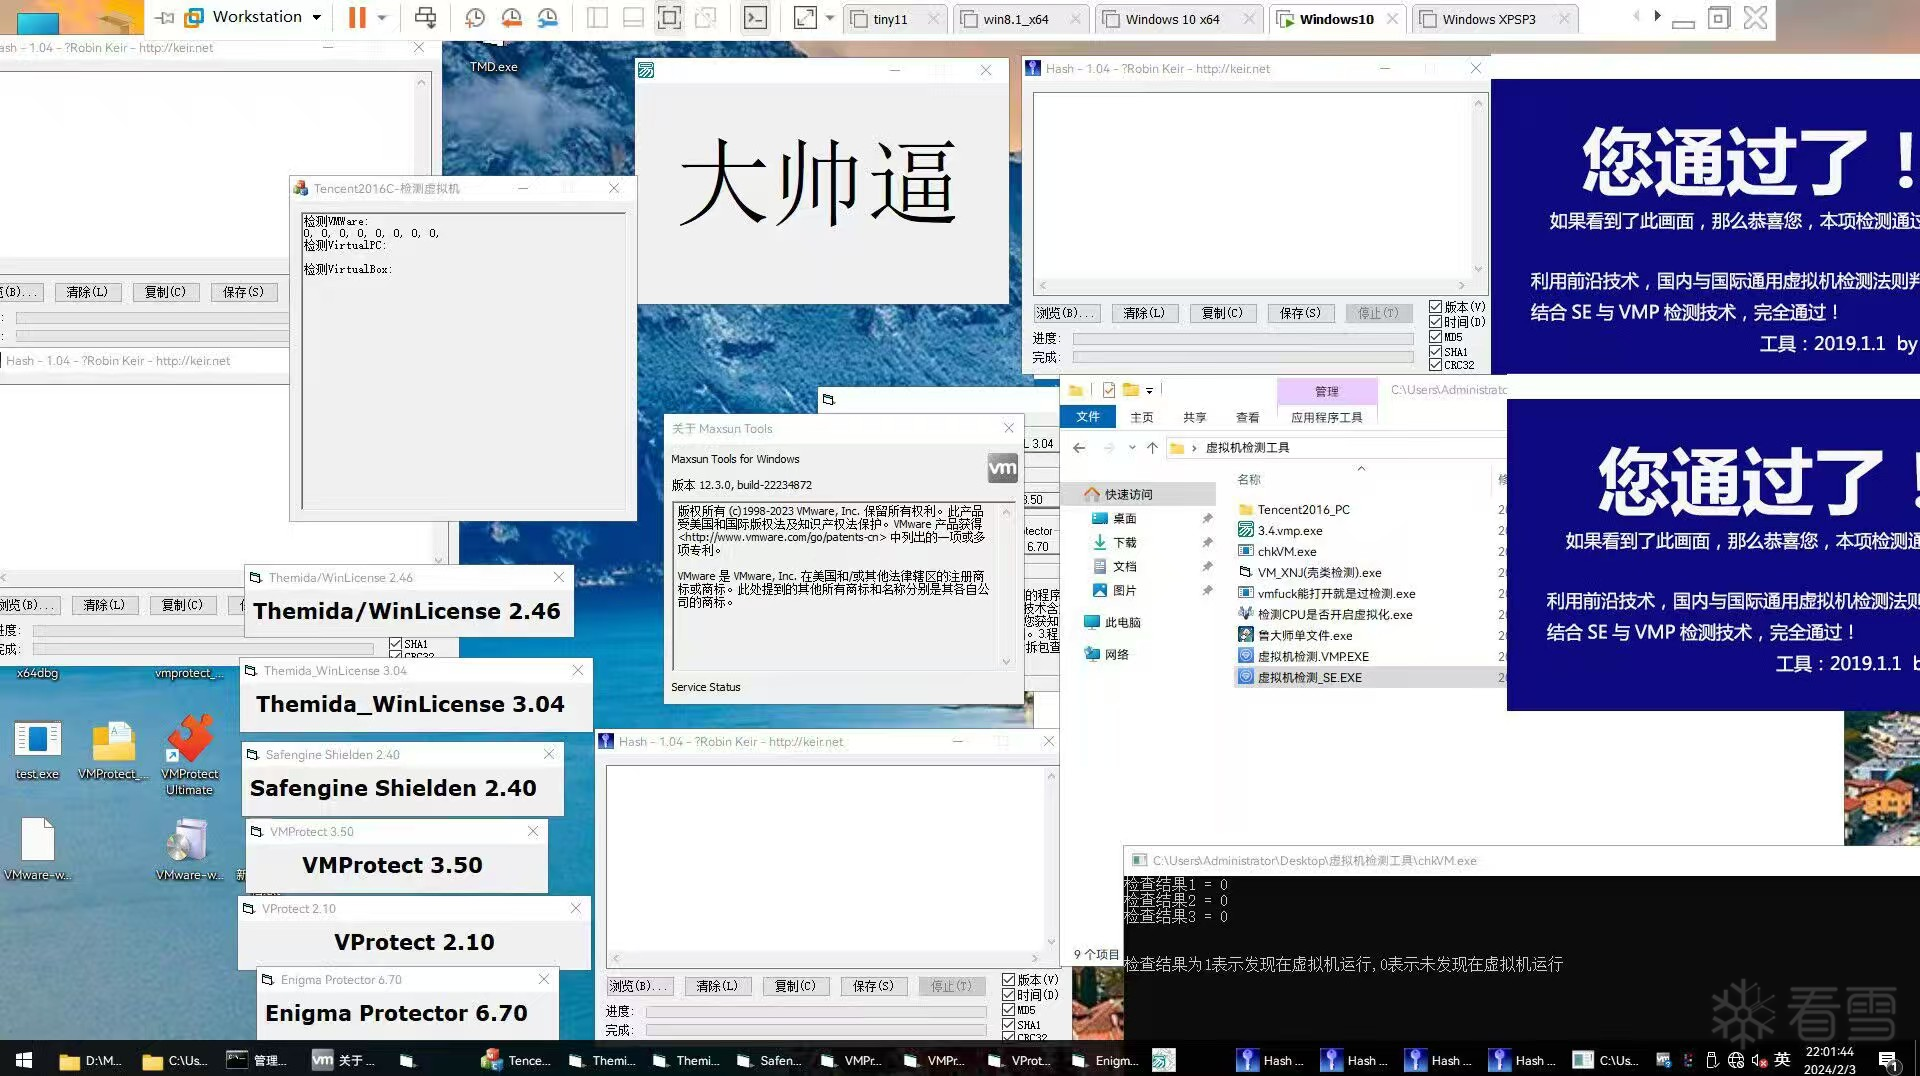Image resolution: width=1920 pixels, height=1076 pixels.
Task: Open Explorer quick access toolbar dropdown
Action: point(1150,390)
